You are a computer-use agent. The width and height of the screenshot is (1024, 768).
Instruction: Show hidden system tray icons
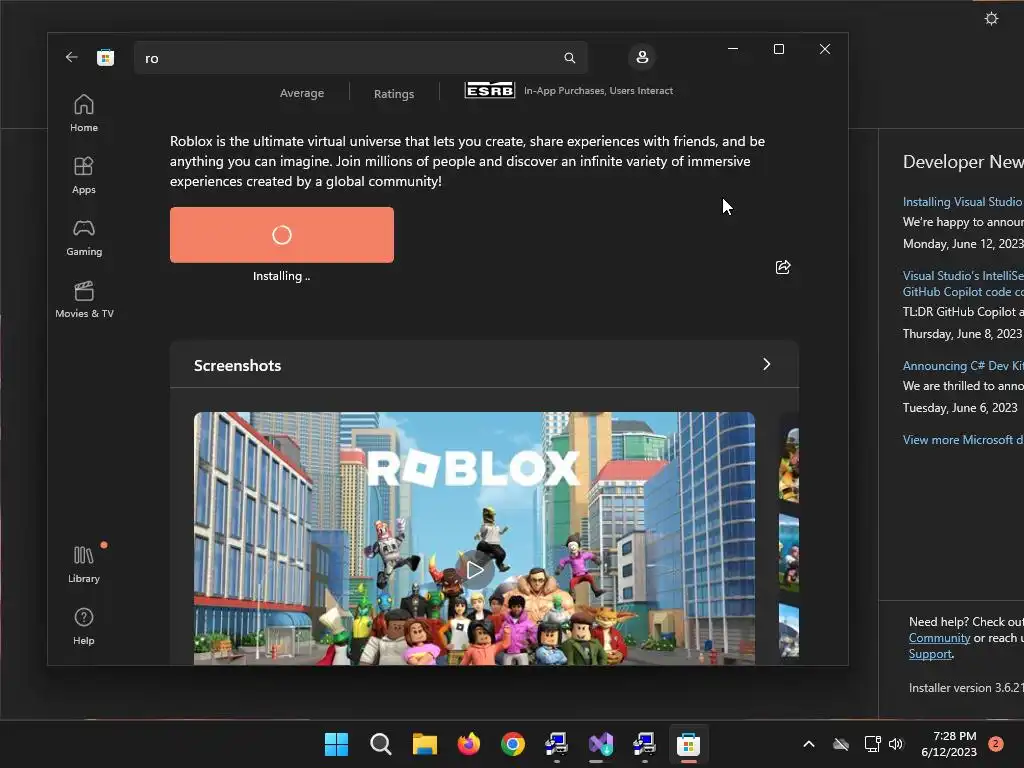pyautogui.click(x=808, y=744)
